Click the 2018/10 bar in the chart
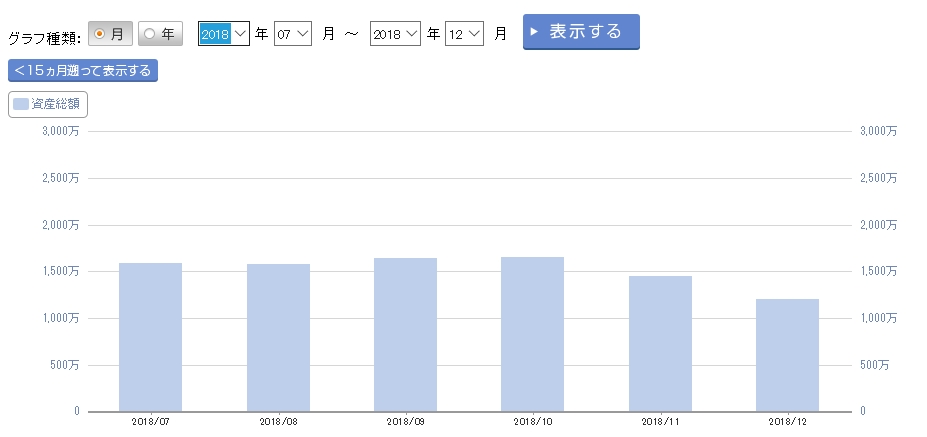 point(532,334)
